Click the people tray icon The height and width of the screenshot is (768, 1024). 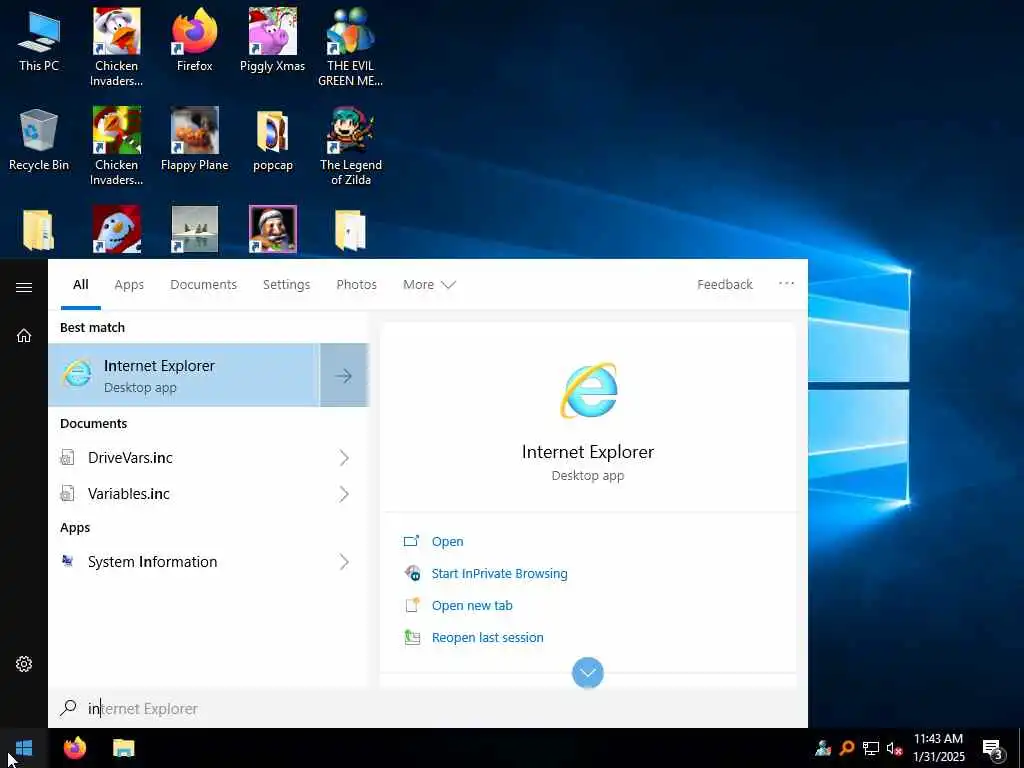click(823, 748)
